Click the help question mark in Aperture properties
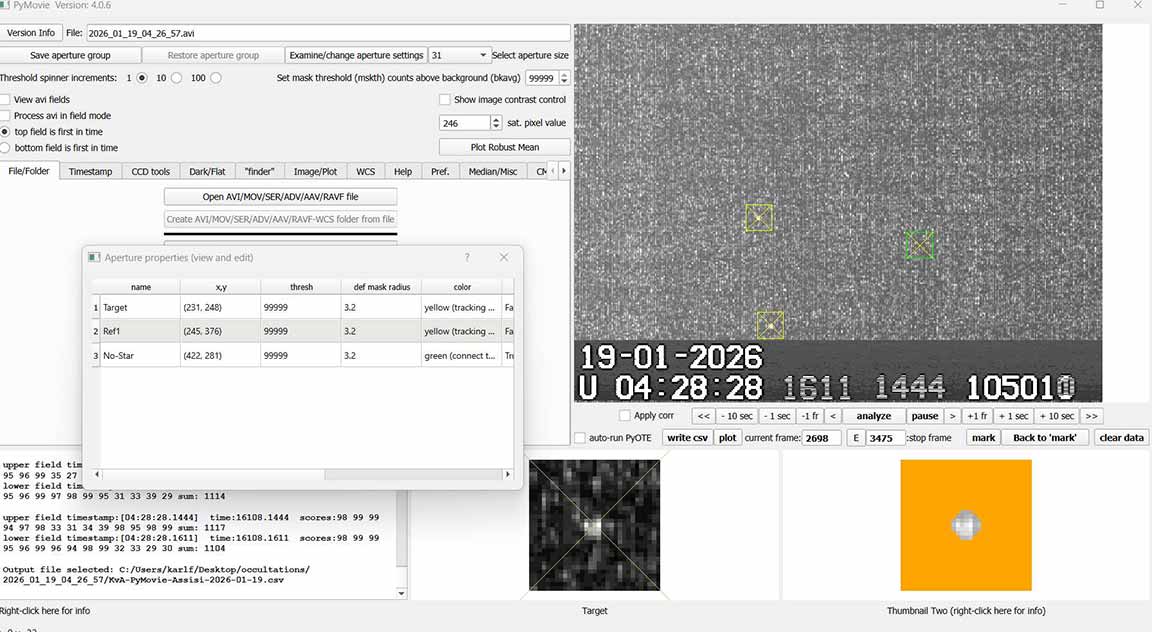This screenshot has height=632, width=1152. click(x=467, y=257)
